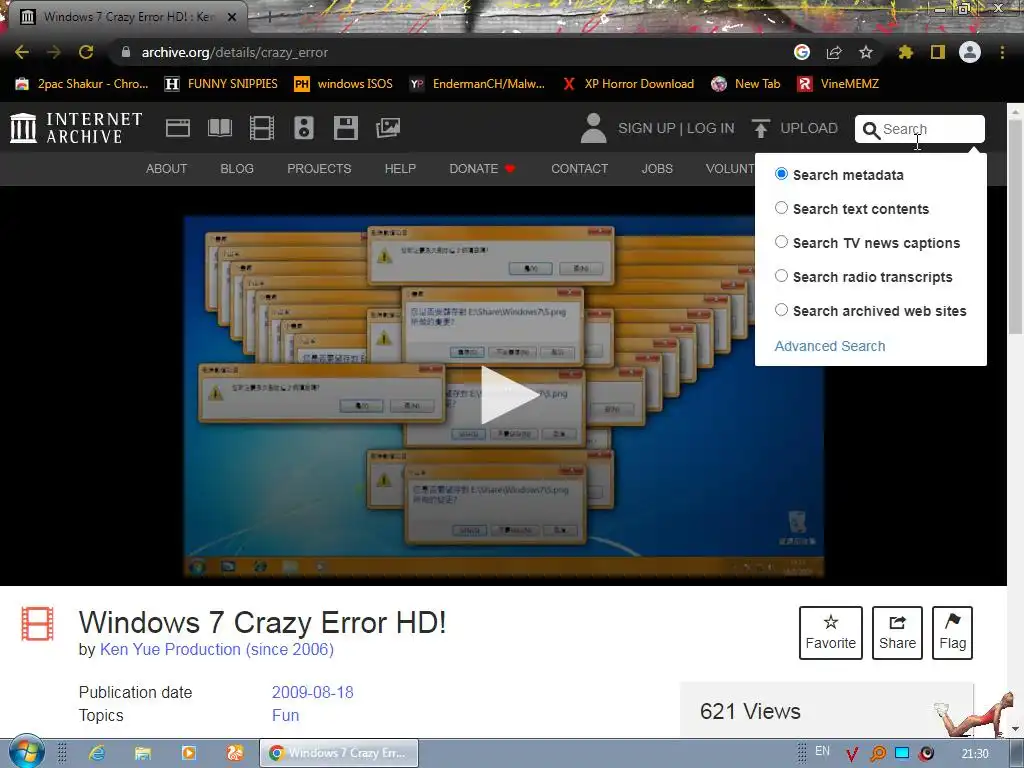Viewport: 1024px width, 768px height.
Task: Launch Internet Explorer from taskbar
Action: tap(97, 753)
